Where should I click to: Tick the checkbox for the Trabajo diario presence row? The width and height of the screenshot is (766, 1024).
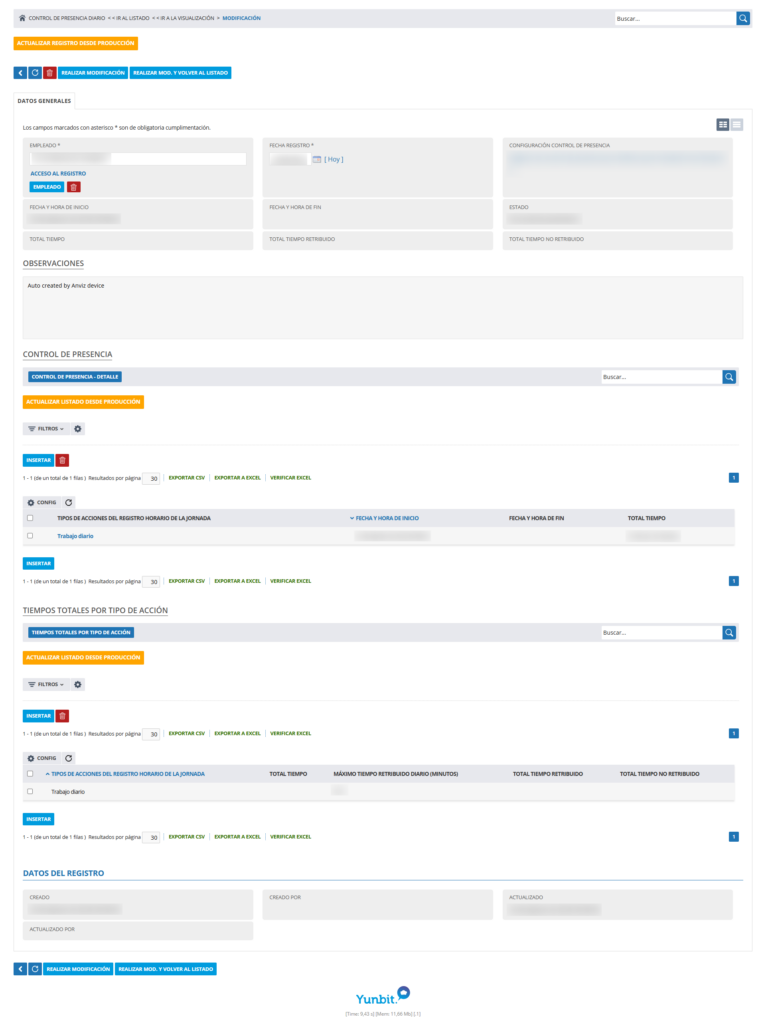(30, 536)
